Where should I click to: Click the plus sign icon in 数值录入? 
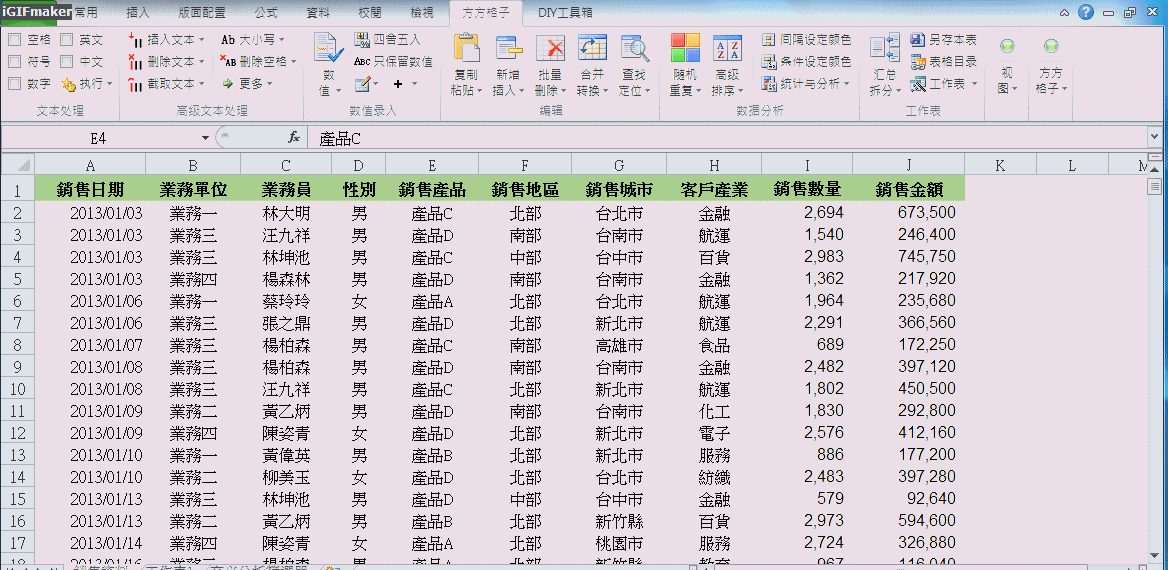(x=398, y=84)
